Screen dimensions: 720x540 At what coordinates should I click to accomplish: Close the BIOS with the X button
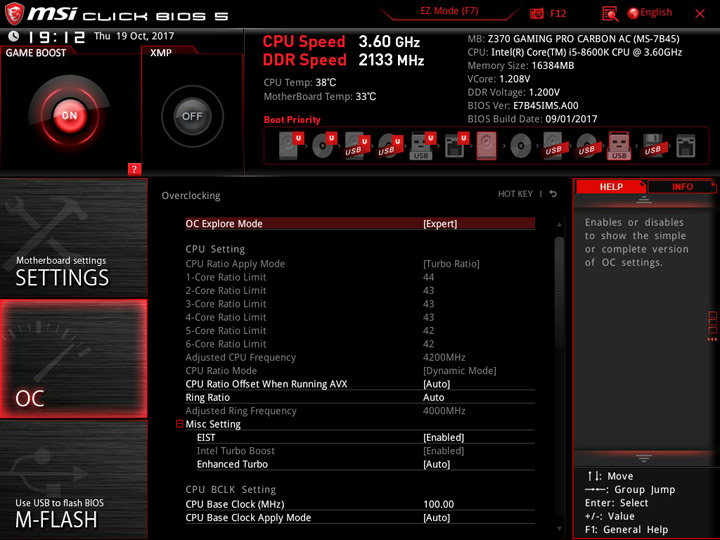pos(700,14)
